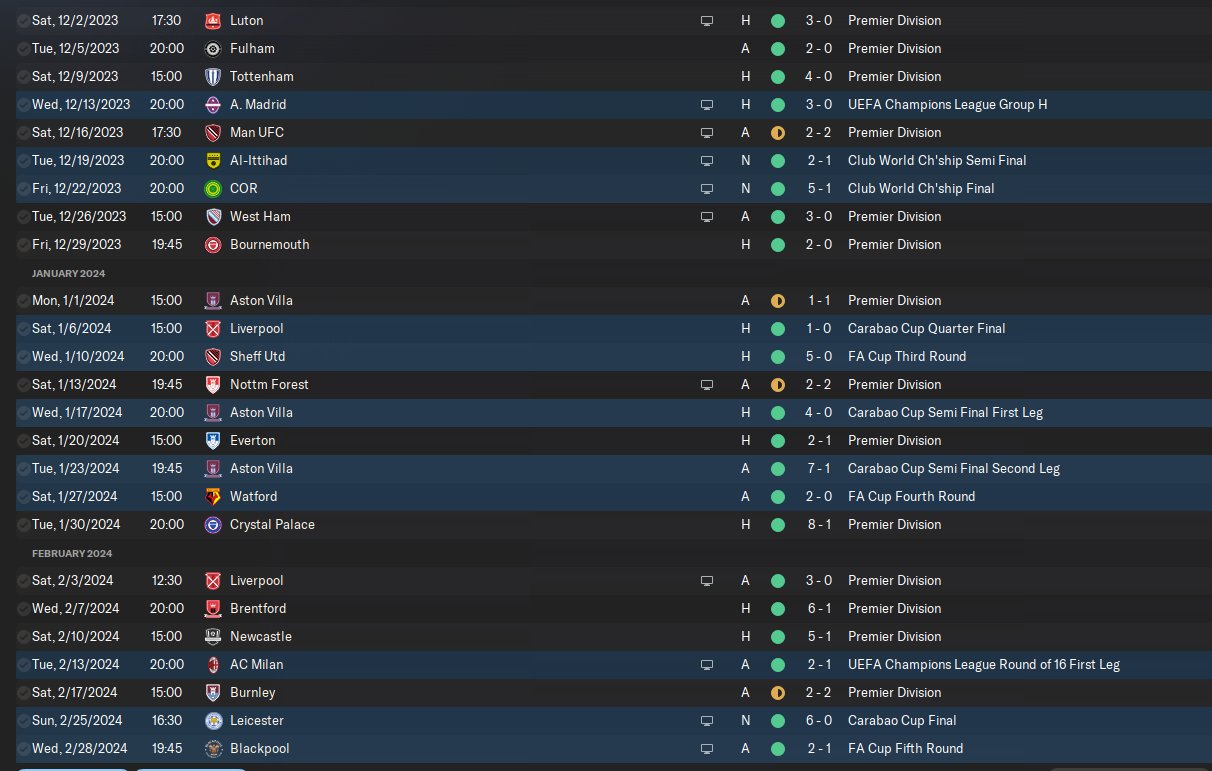Click the TV broadcast icon for Luton match

tap(707, 20)
